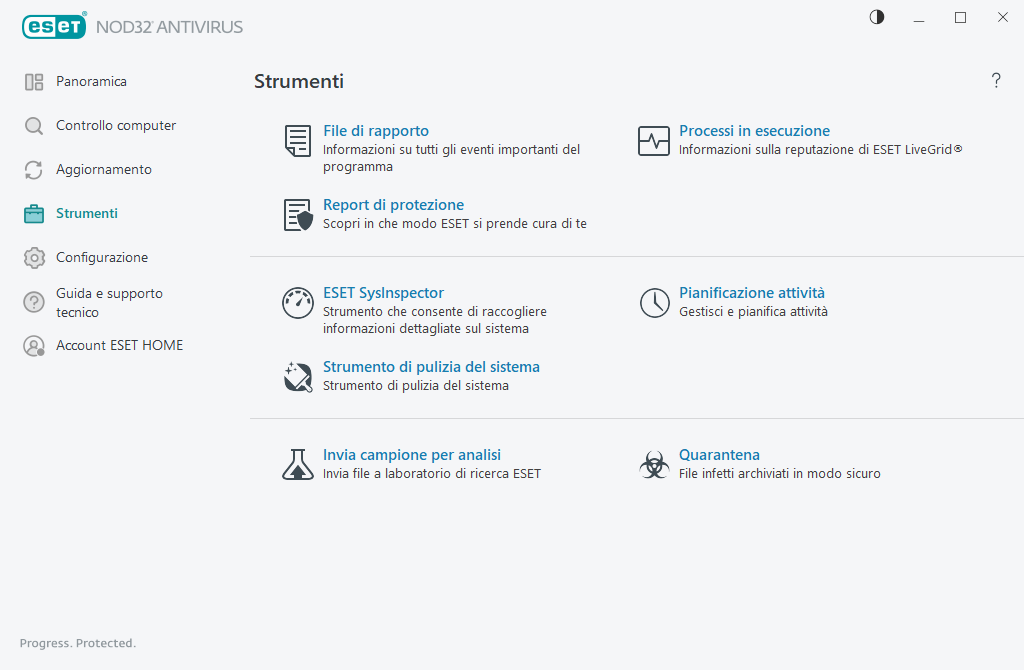The width and height of the screenshot is (1024, 670).
Task: Click the Report di protezione shield icon
Action: pos(297,215)
